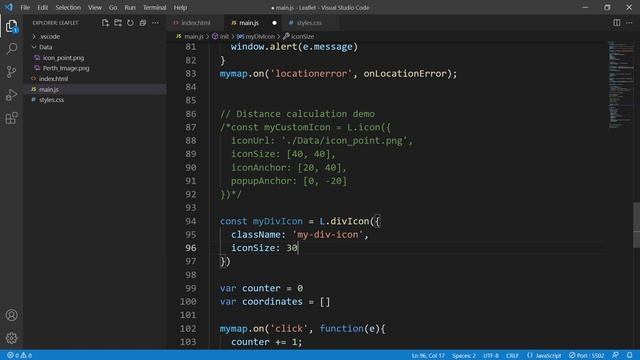Open the Selection menu
Screen dimensions: 640x360
click(68, 7)
